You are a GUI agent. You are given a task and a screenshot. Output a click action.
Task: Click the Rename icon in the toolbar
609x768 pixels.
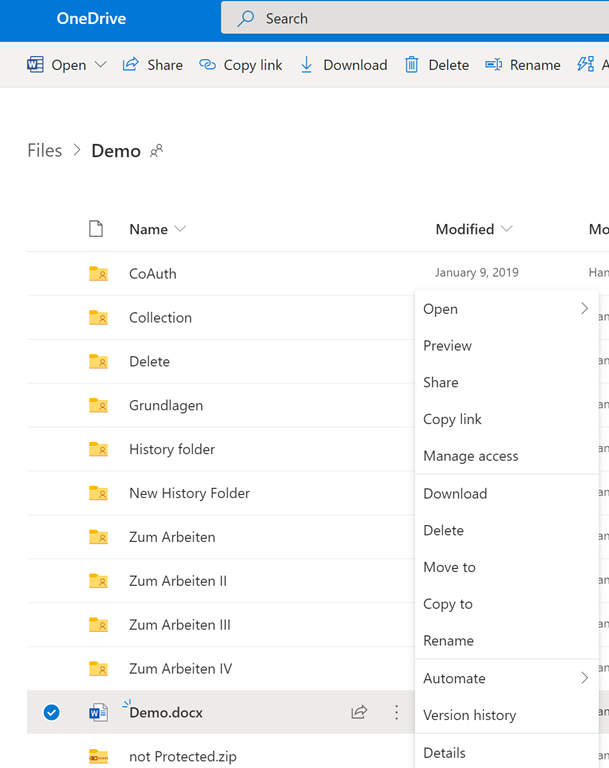pos(493,65)
